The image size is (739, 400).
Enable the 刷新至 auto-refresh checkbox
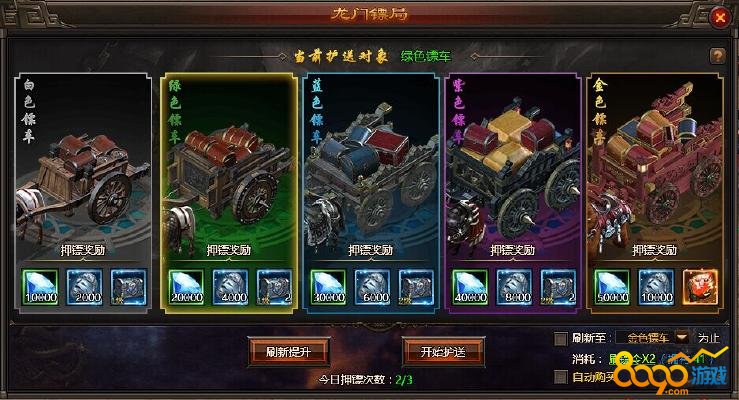point(560,339)
